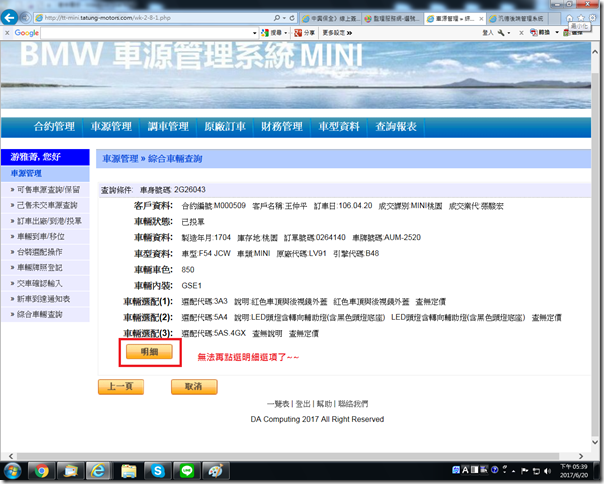Open the Windows Start orb

pyautogui.click(x=12, y=471)
